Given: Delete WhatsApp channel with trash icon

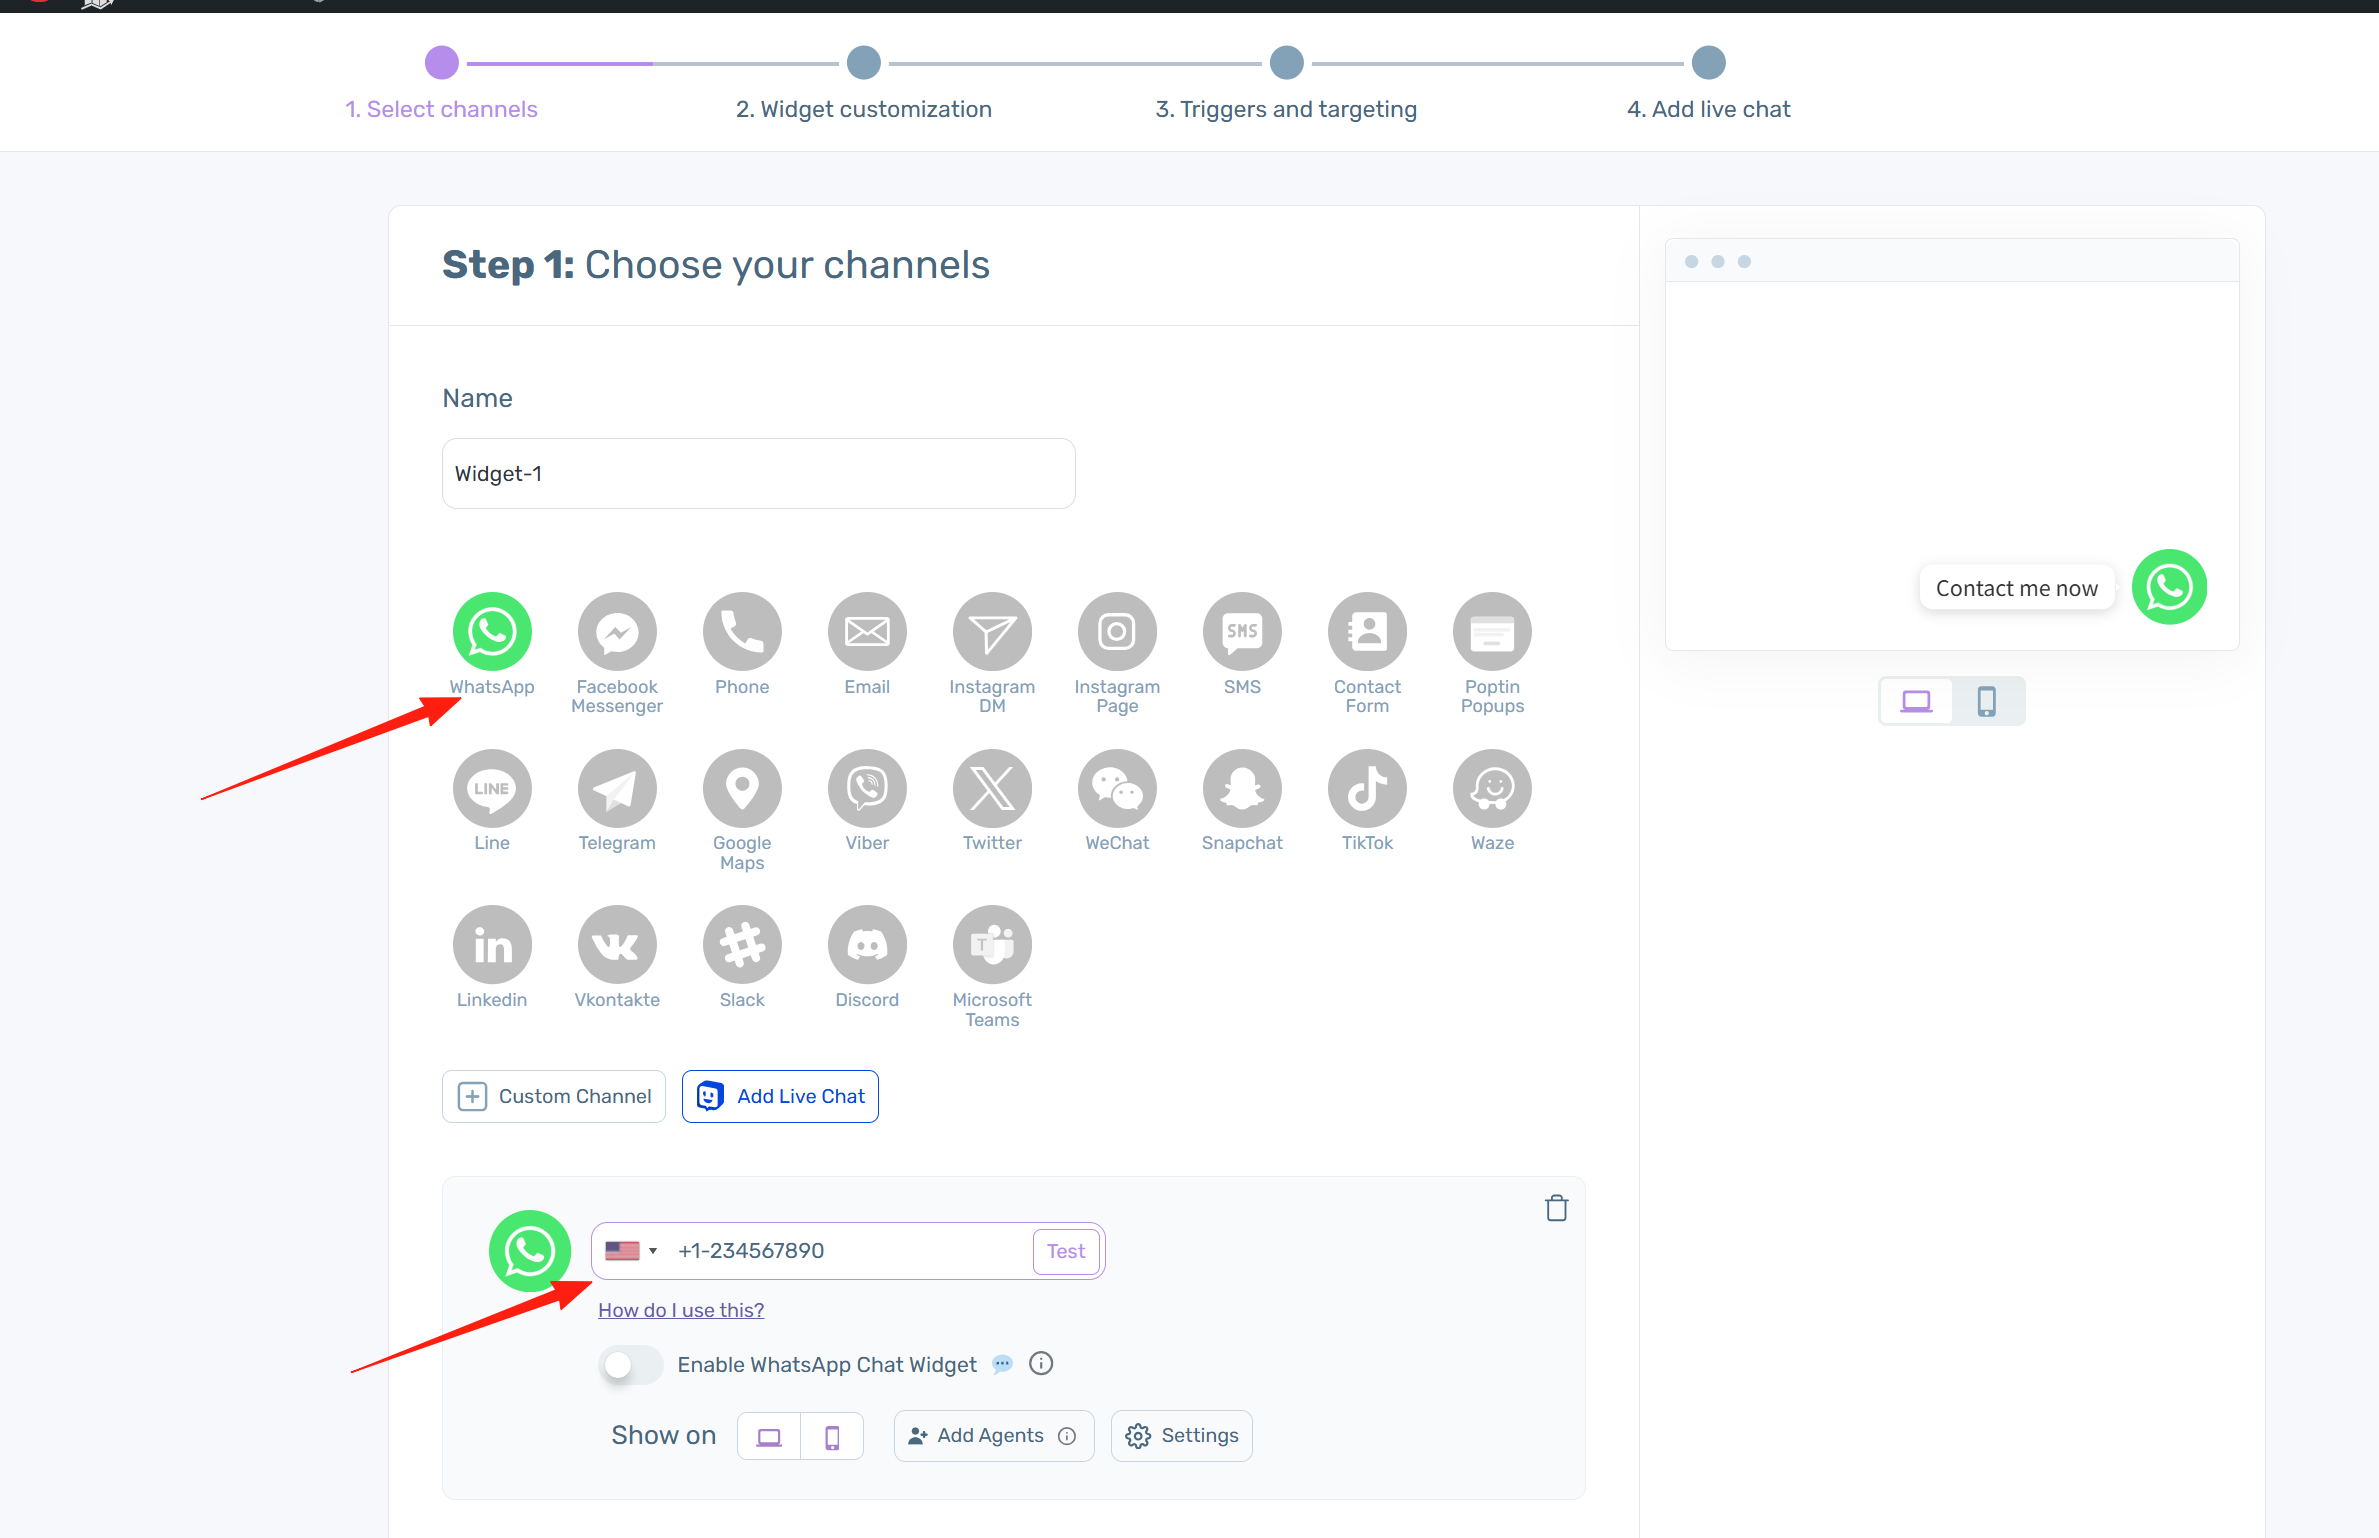Looking at the screenshot, I should point(1556,1208).
